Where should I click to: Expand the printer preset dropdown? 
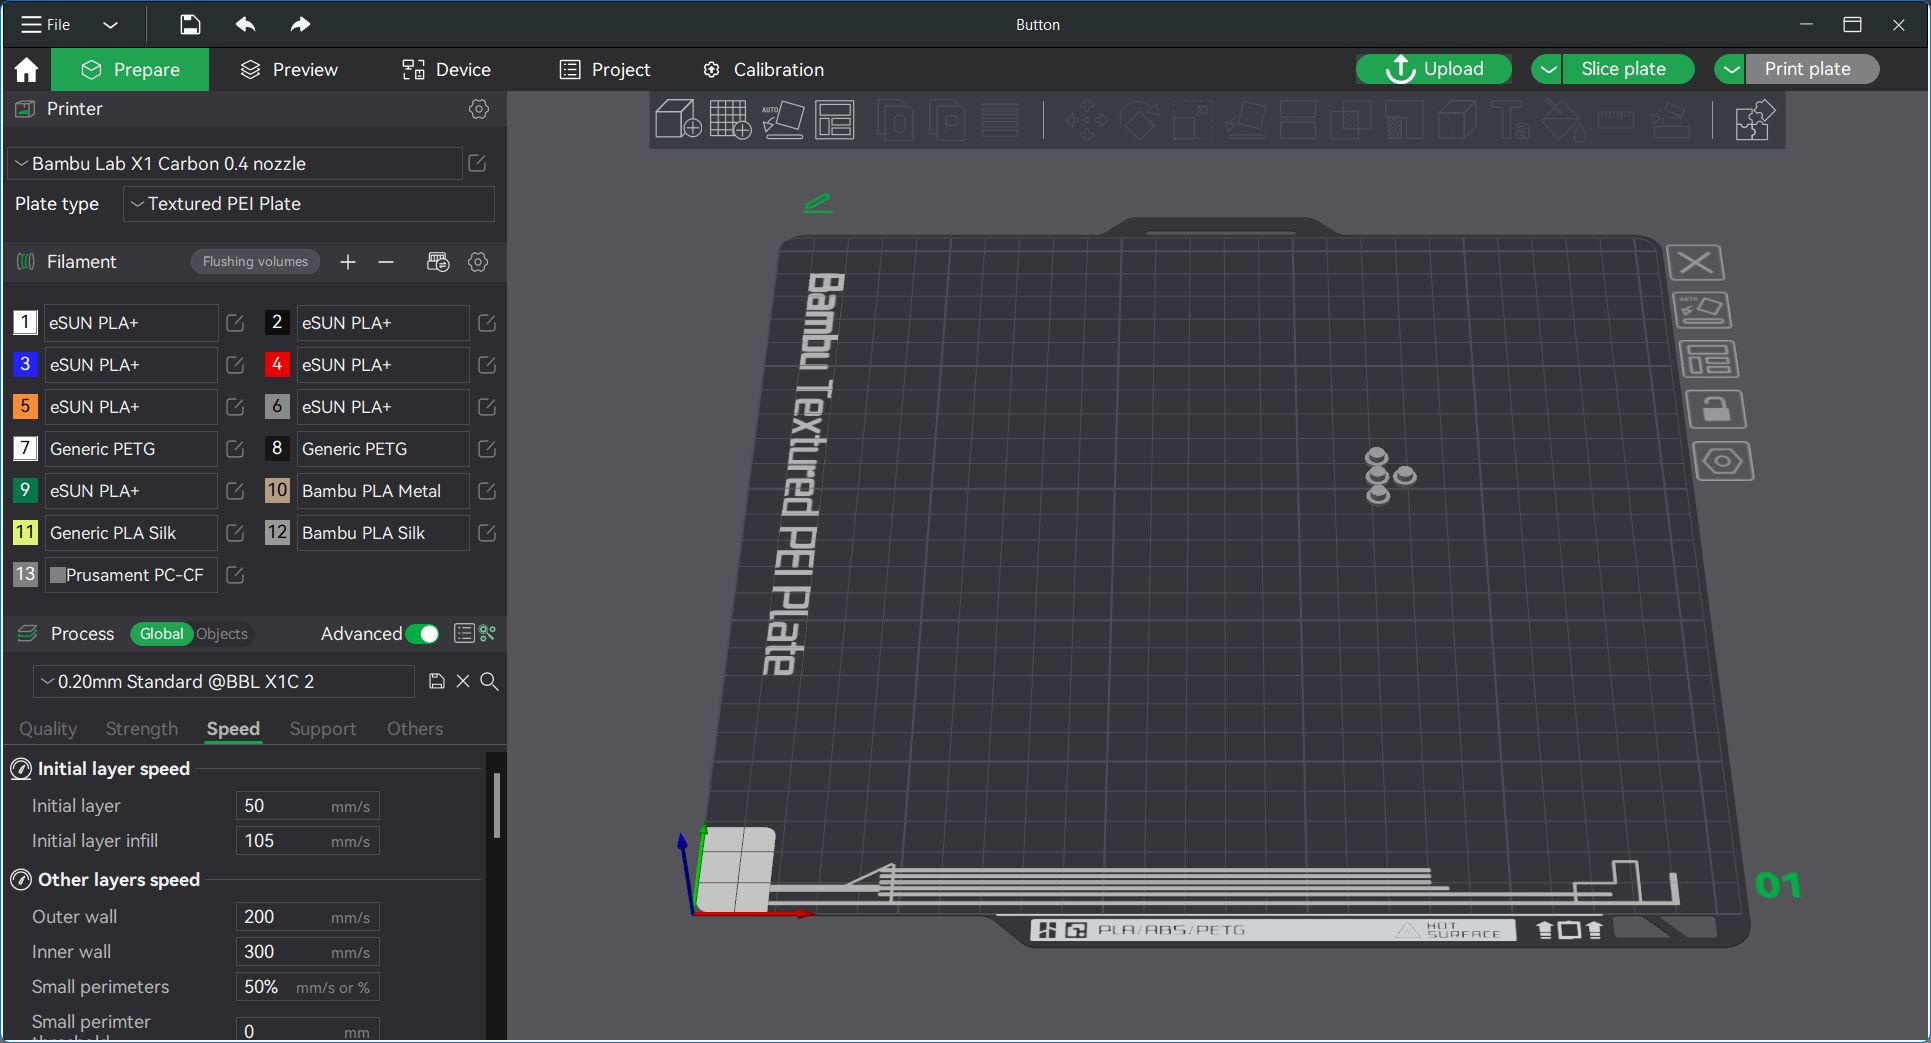[235, 164]
